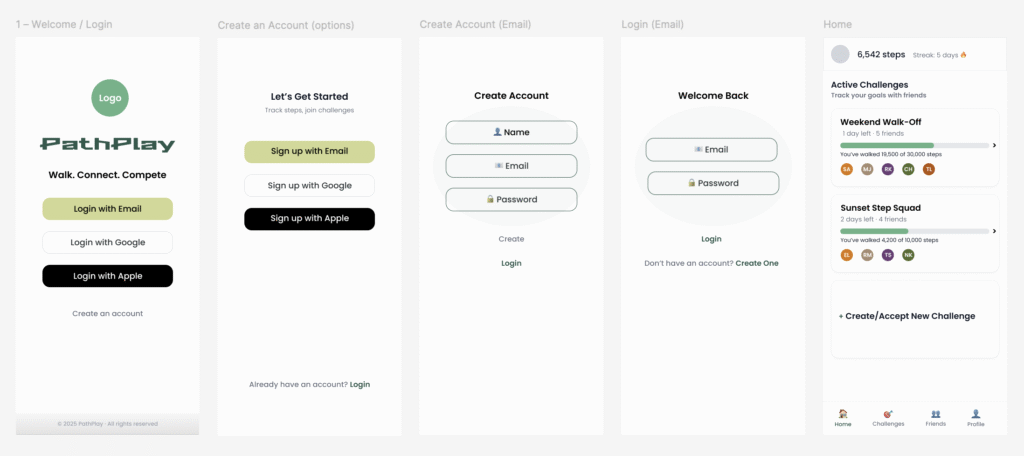Click the Password field under Welcome Back
Image resolution: width=1024 pixels, height=456 pixels.
click(713, 183)
